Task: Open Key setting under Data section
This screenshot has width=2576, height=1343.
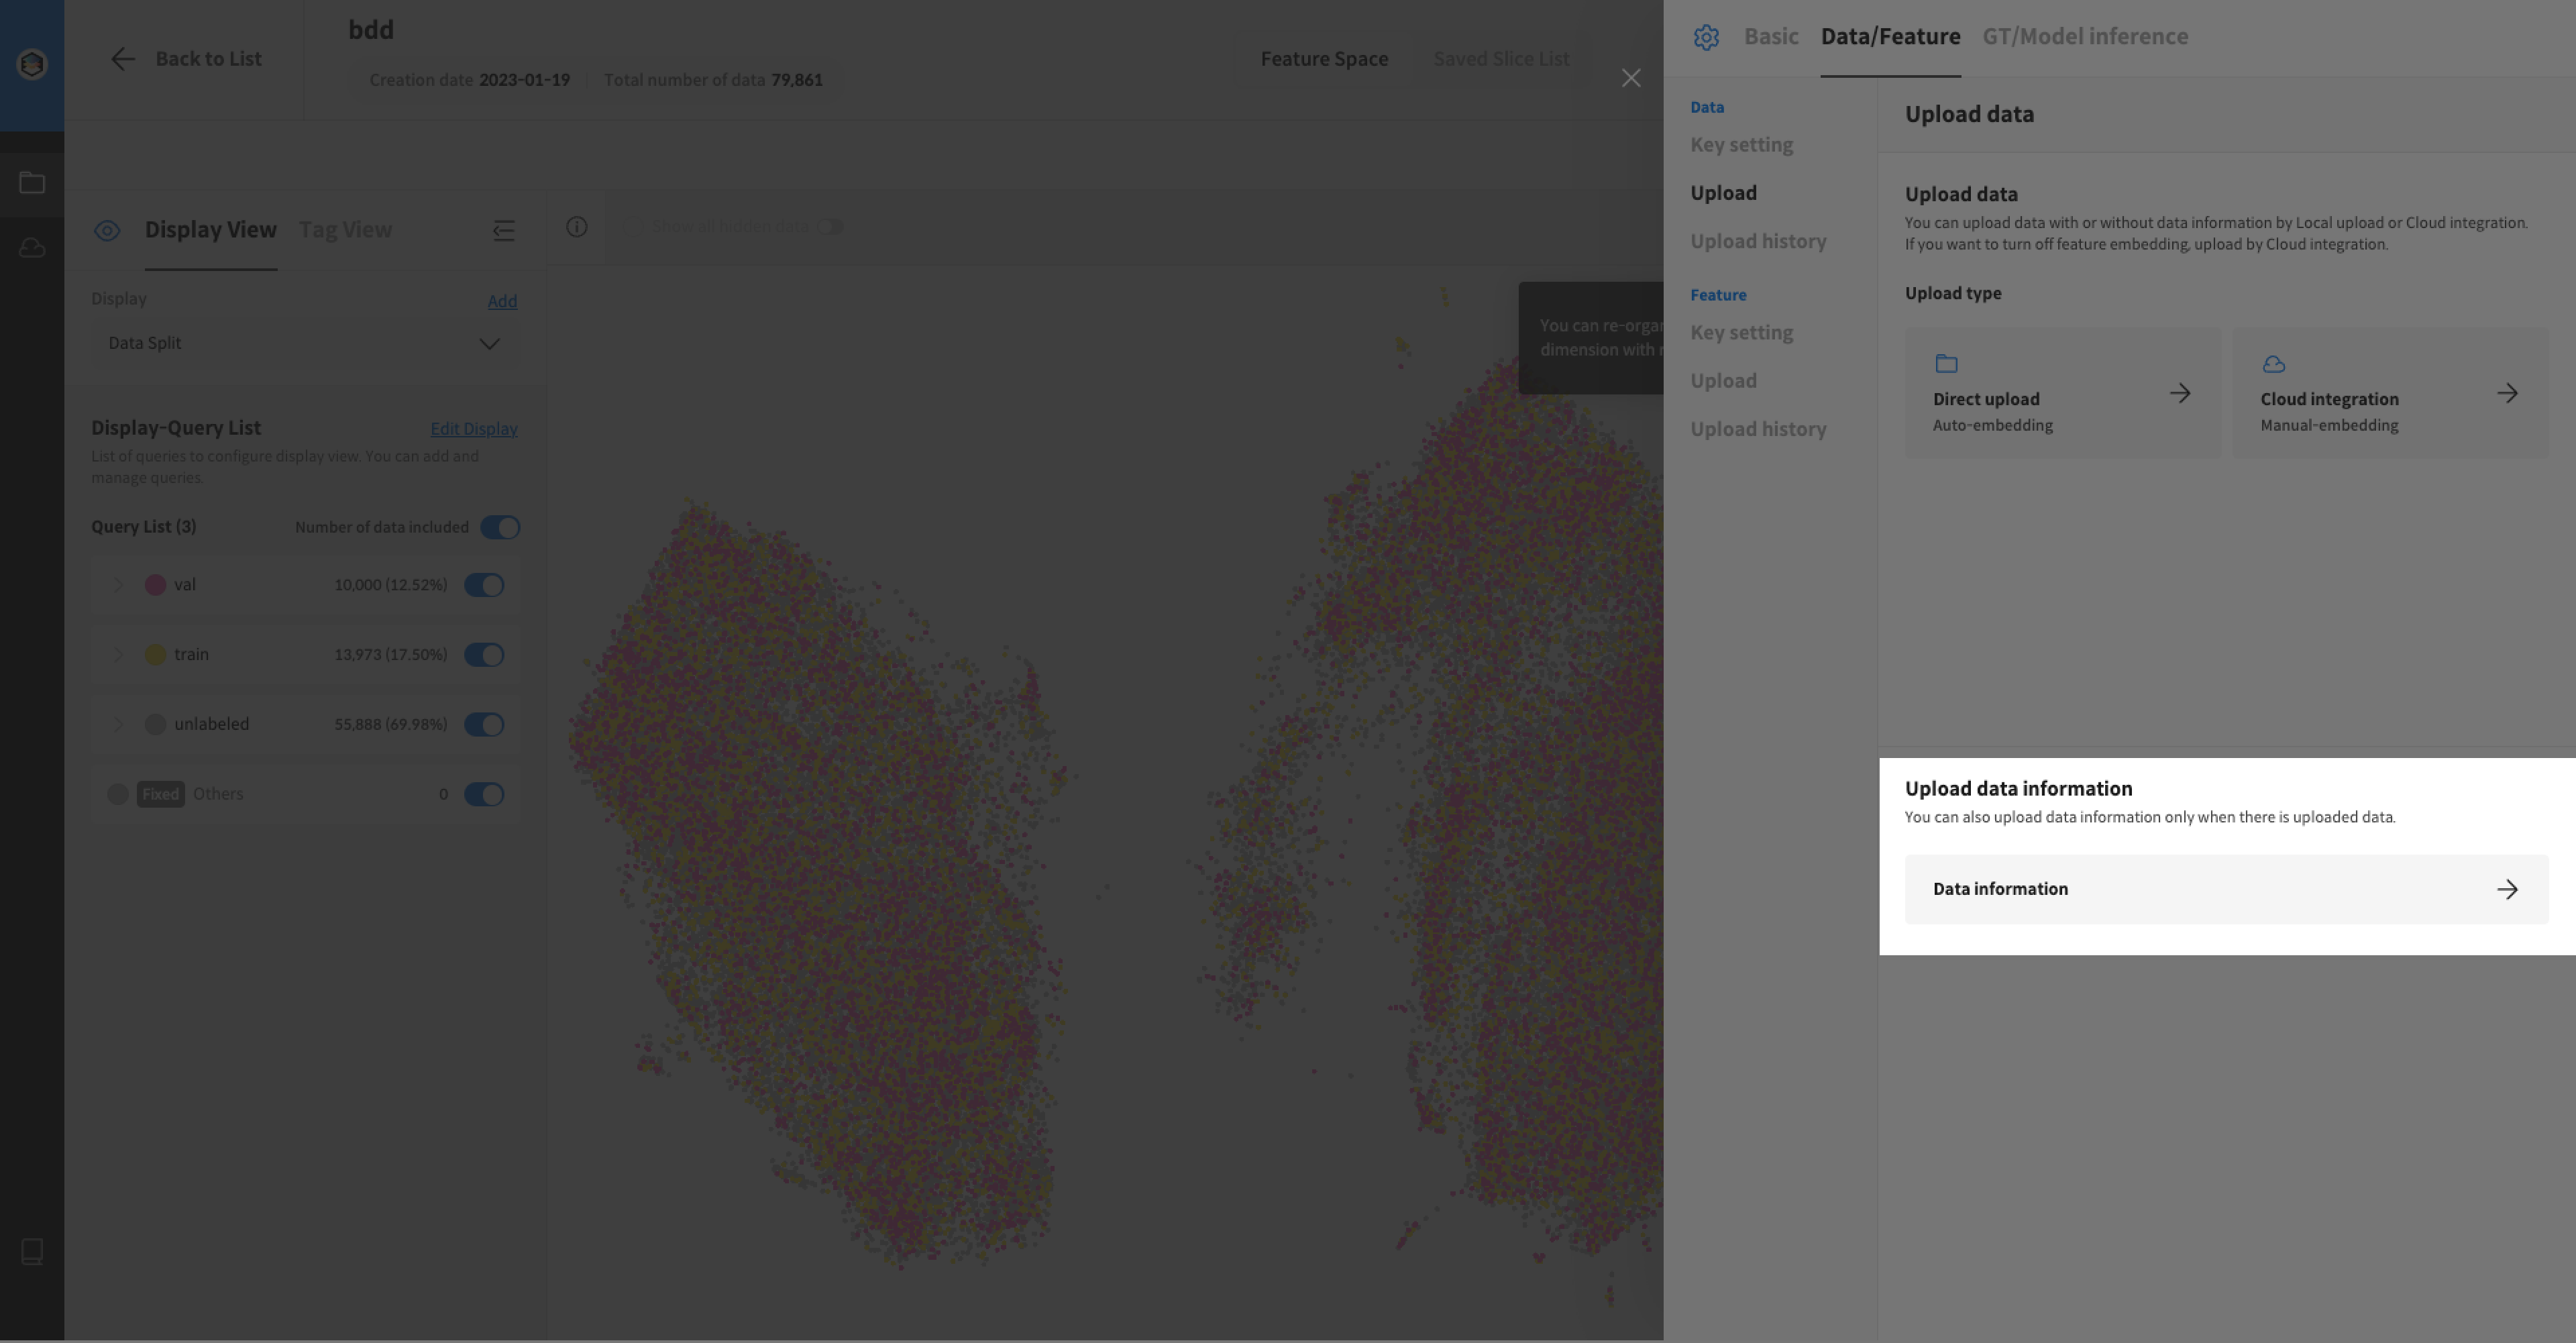Action: (1741, 145)
